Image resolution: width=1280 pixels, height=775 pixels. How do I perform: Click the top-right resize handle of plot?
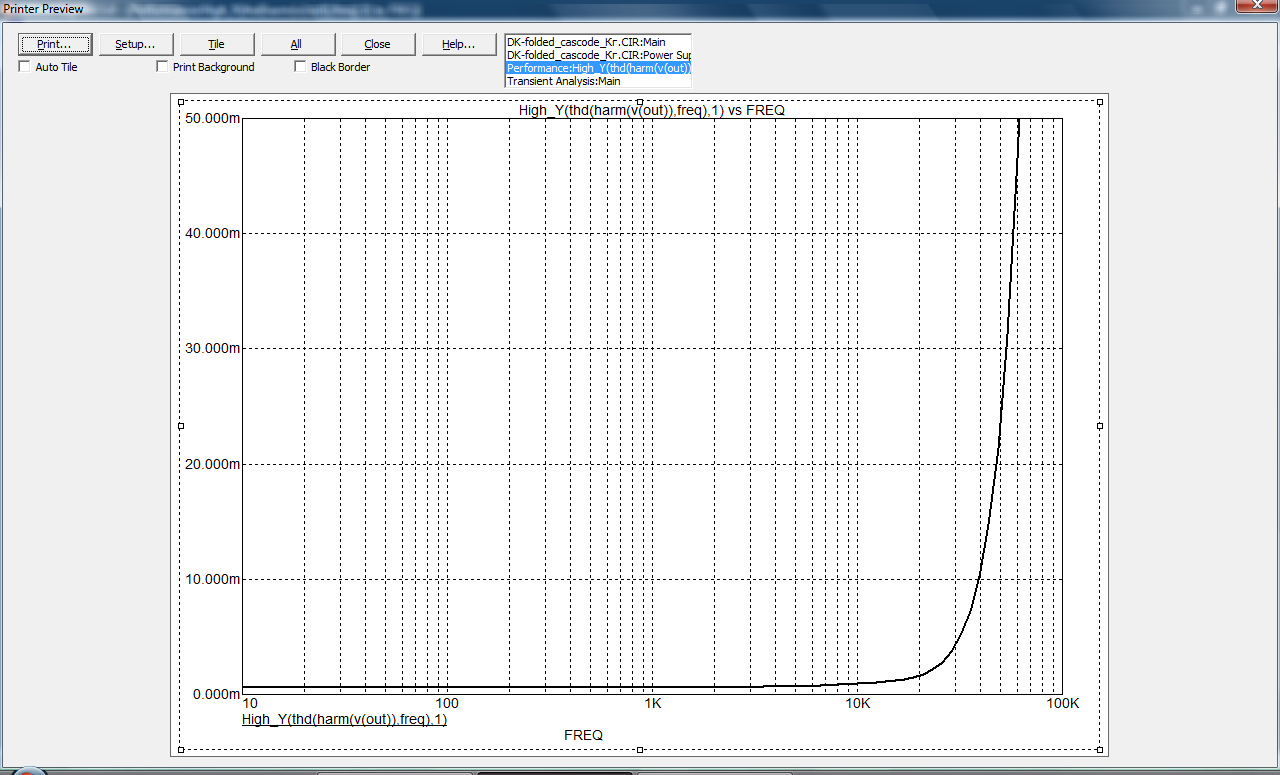(x=1100, y=102)
